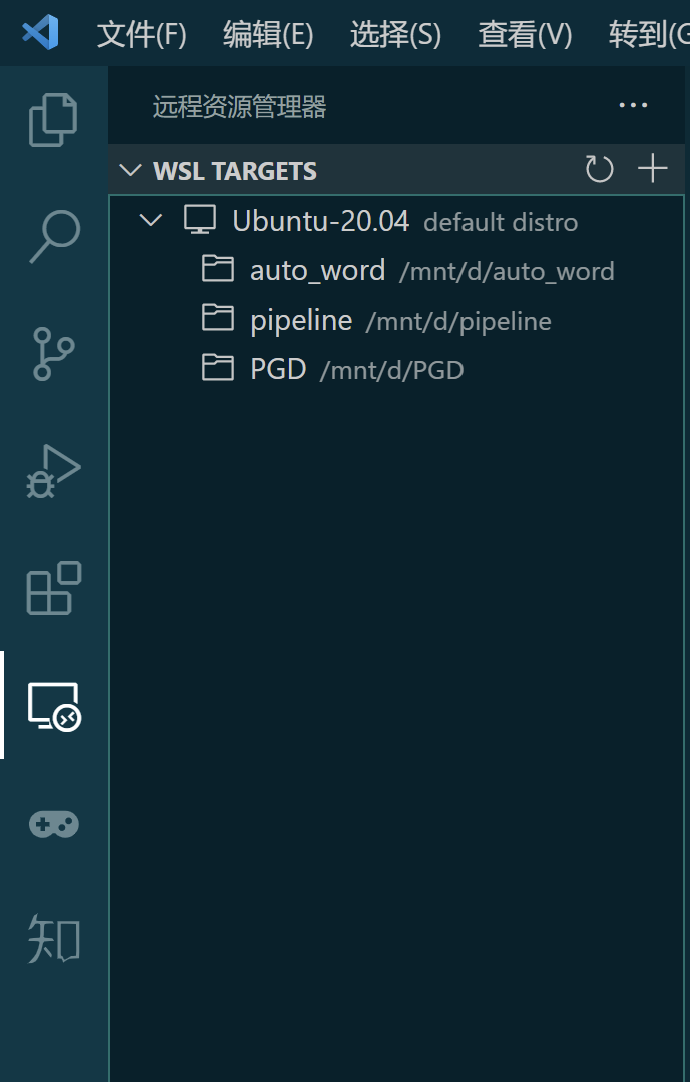
Task: Open the Explorer view icon
Action: (53, 118)
